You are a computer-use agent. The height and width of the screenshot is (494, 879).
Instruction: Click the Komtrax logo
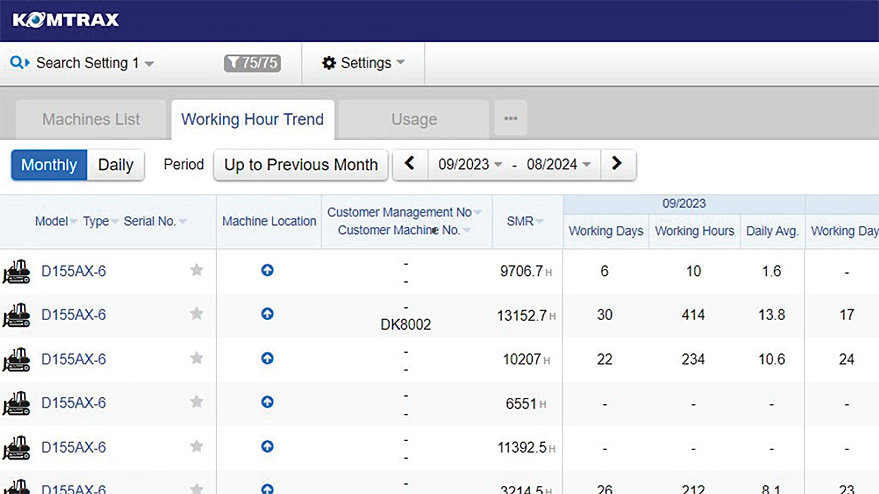point(66,19)
